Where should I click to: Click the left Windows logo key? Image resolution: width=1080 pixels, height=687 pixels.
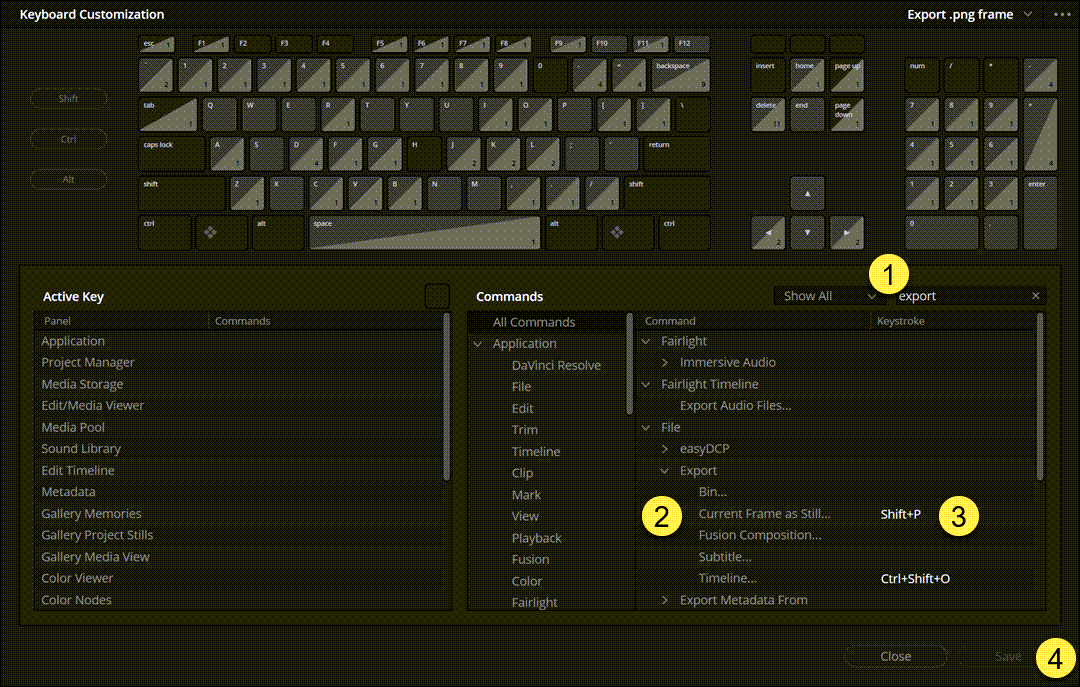tap(211, 232)
